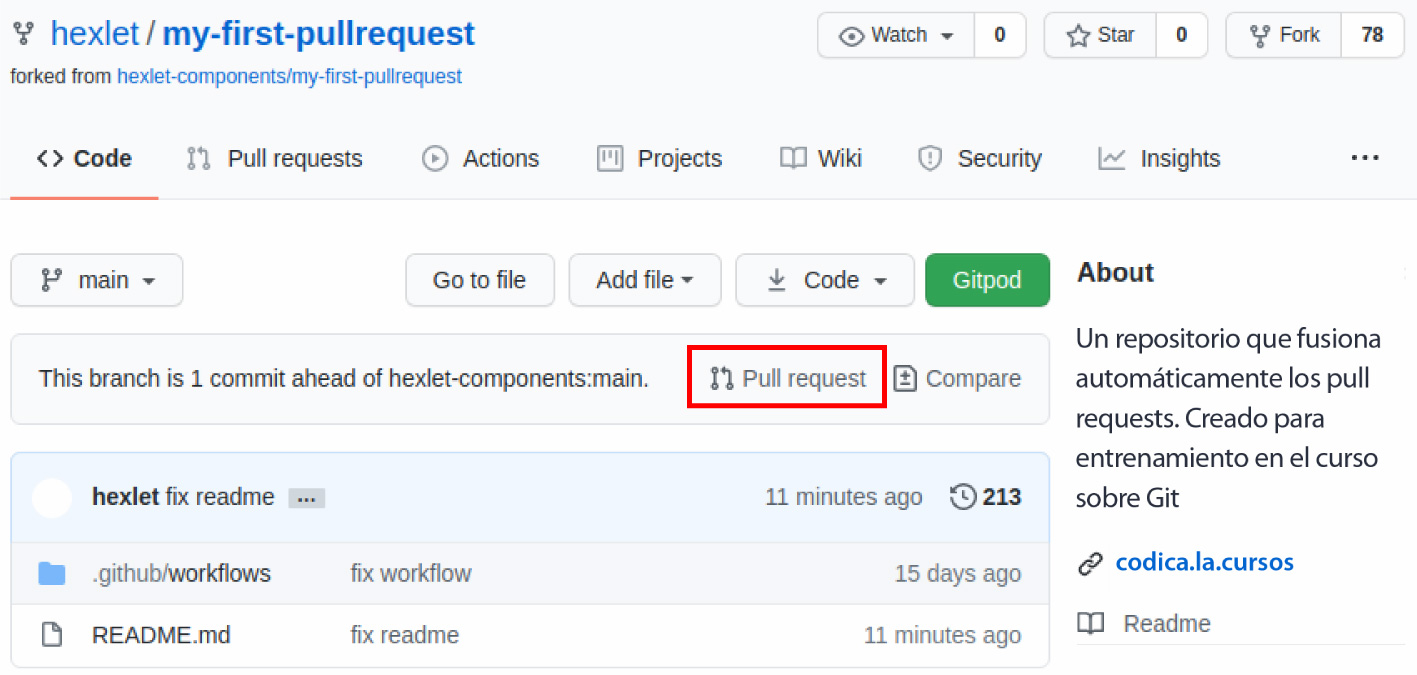Click the highlighted Pull request button
Viewport: 1417px width, 675px height.
pos(787,378)
